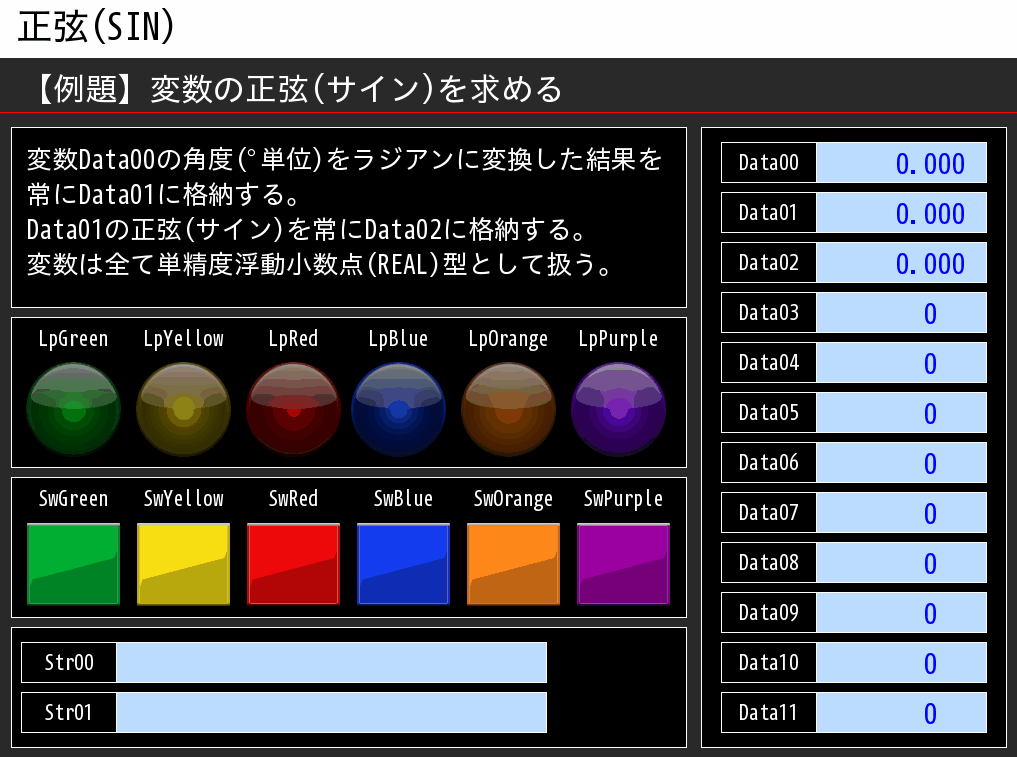The height and width of the screenshot is (757, 1017).
Task: Click the blue lamp LpBlue
Action: click(398, 409)
